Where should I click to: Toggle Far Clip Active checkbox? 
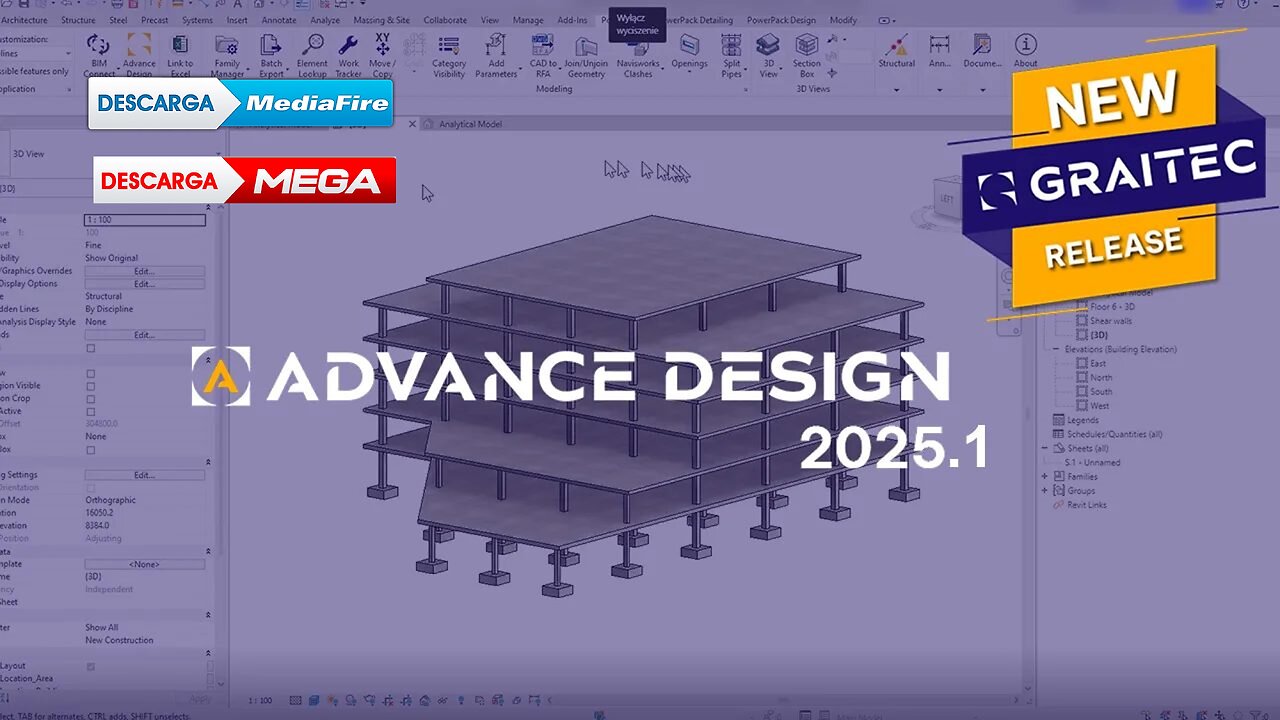tap(91, 411)
